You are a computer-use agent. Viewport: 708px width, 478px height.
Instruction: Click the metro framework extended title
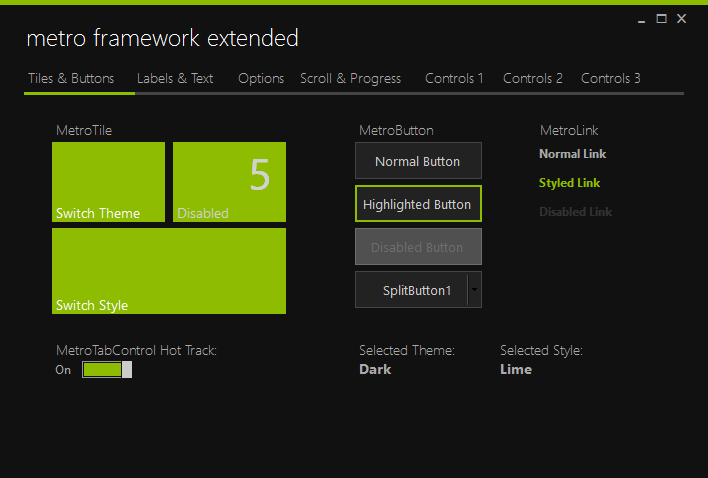pos(163,38)
